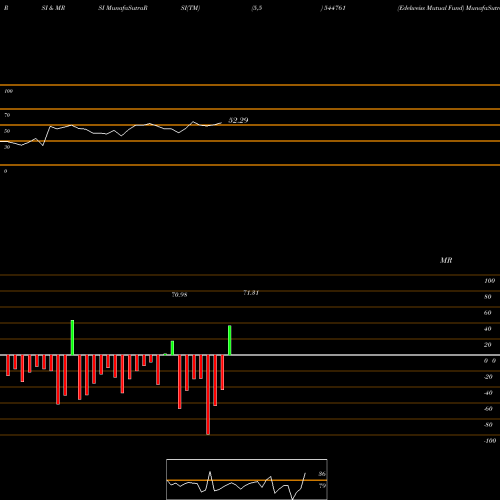Viewport: 500px width, 500px height.
Task: Click the -100 label on MR axis
Action: pyautogui.click(x=490, y=441)
